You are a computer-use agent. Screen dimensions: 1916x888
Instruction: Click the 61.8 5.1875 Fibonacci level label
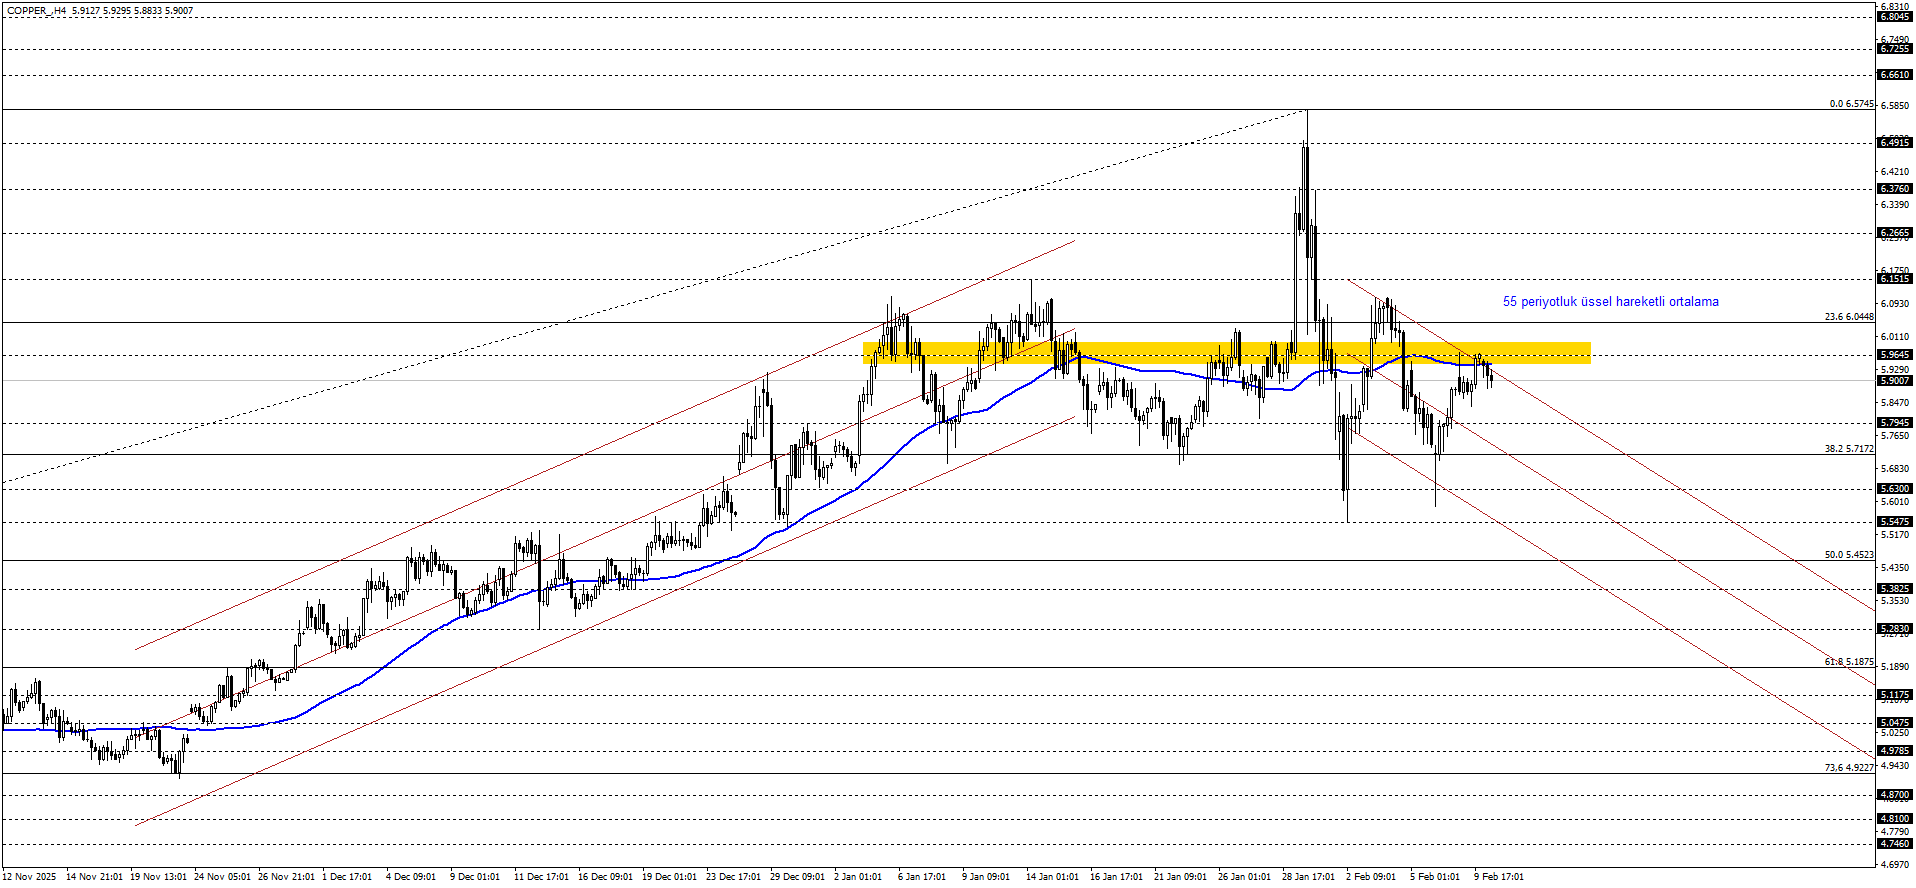point(1849,662)
